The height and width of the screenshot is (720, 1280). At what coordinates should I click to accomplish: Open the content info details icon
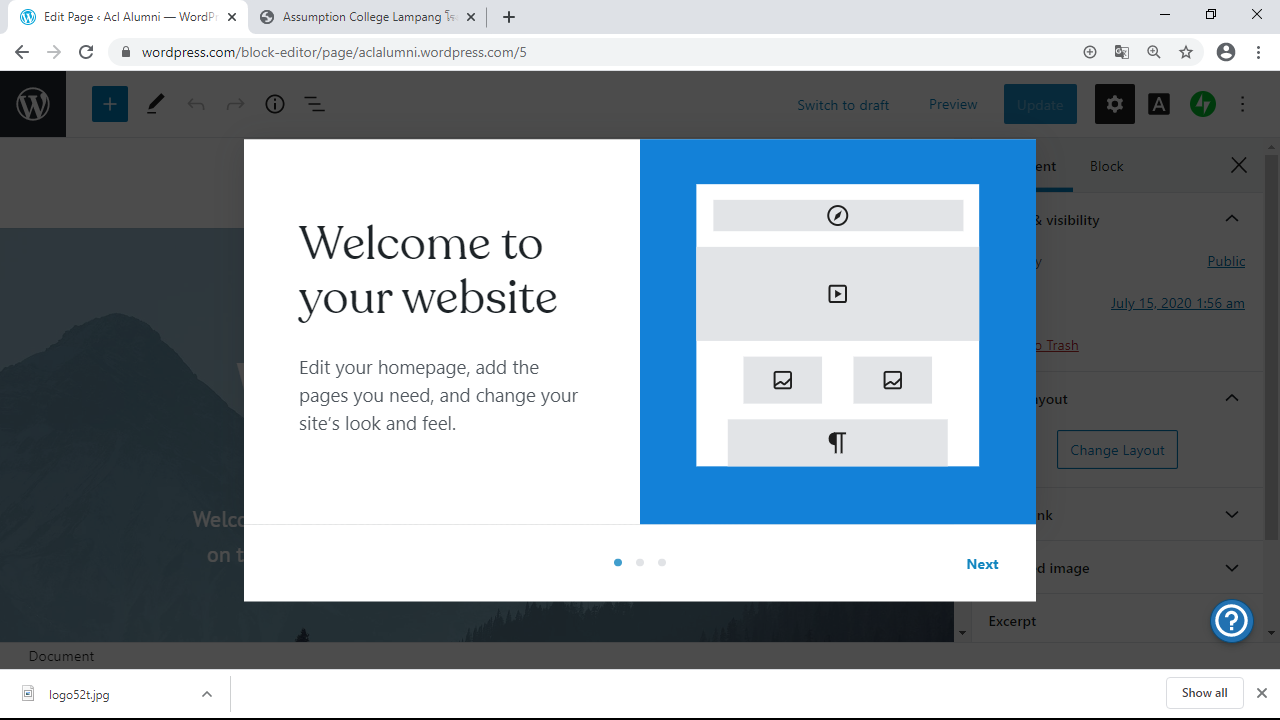(x=275, y=104)
